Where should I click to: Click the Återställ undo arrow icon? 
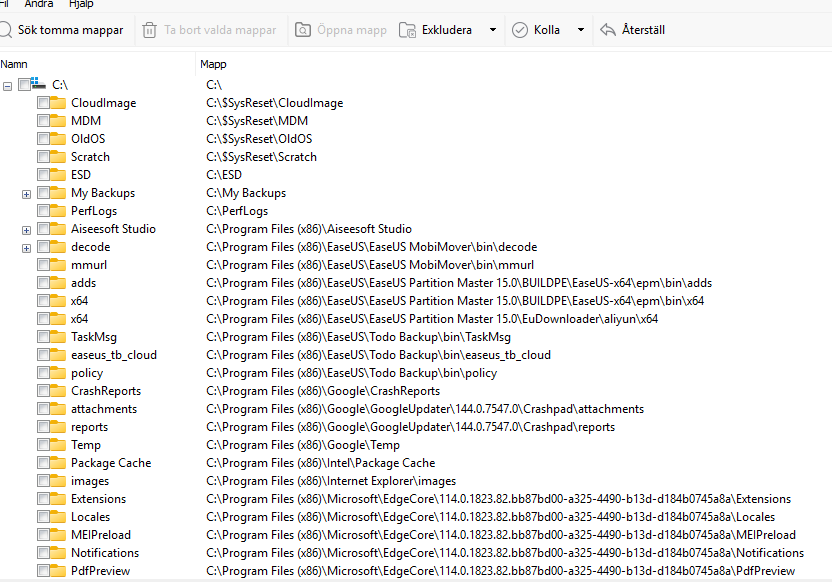(608, 30)
